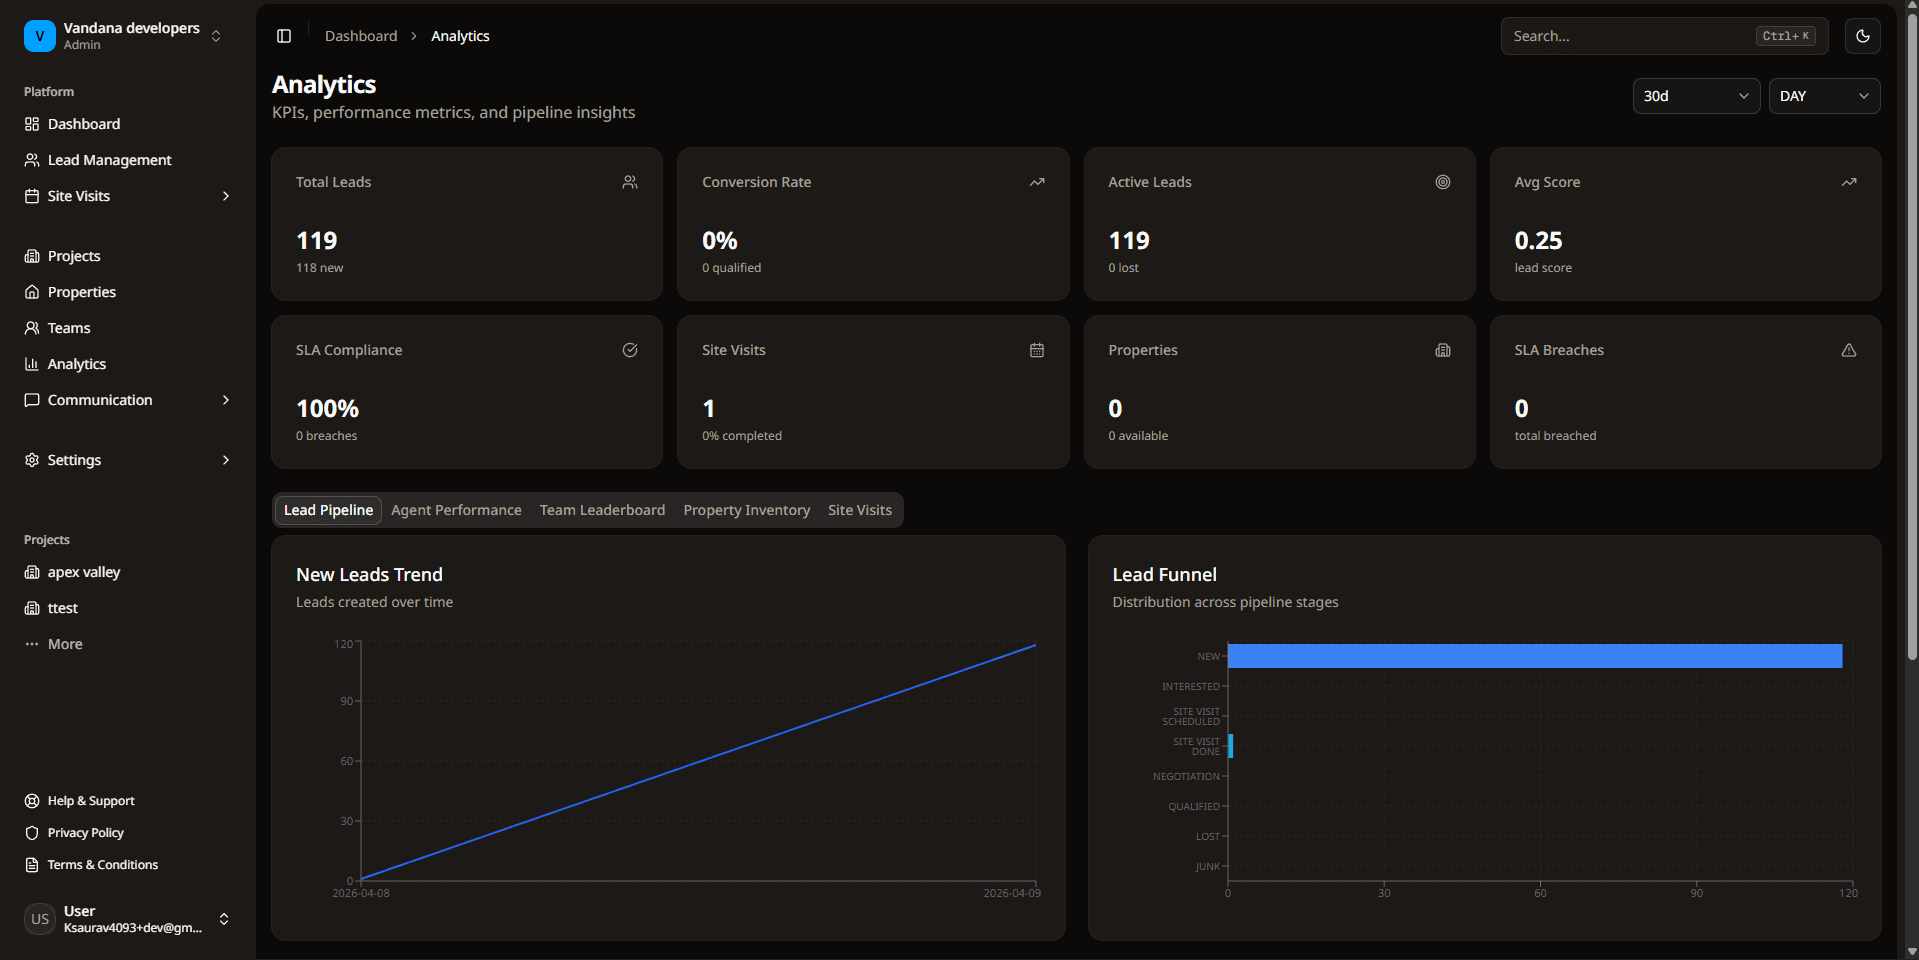1919x960 pixels.
Task: Click the Search field
Action: click(1640, 36)
